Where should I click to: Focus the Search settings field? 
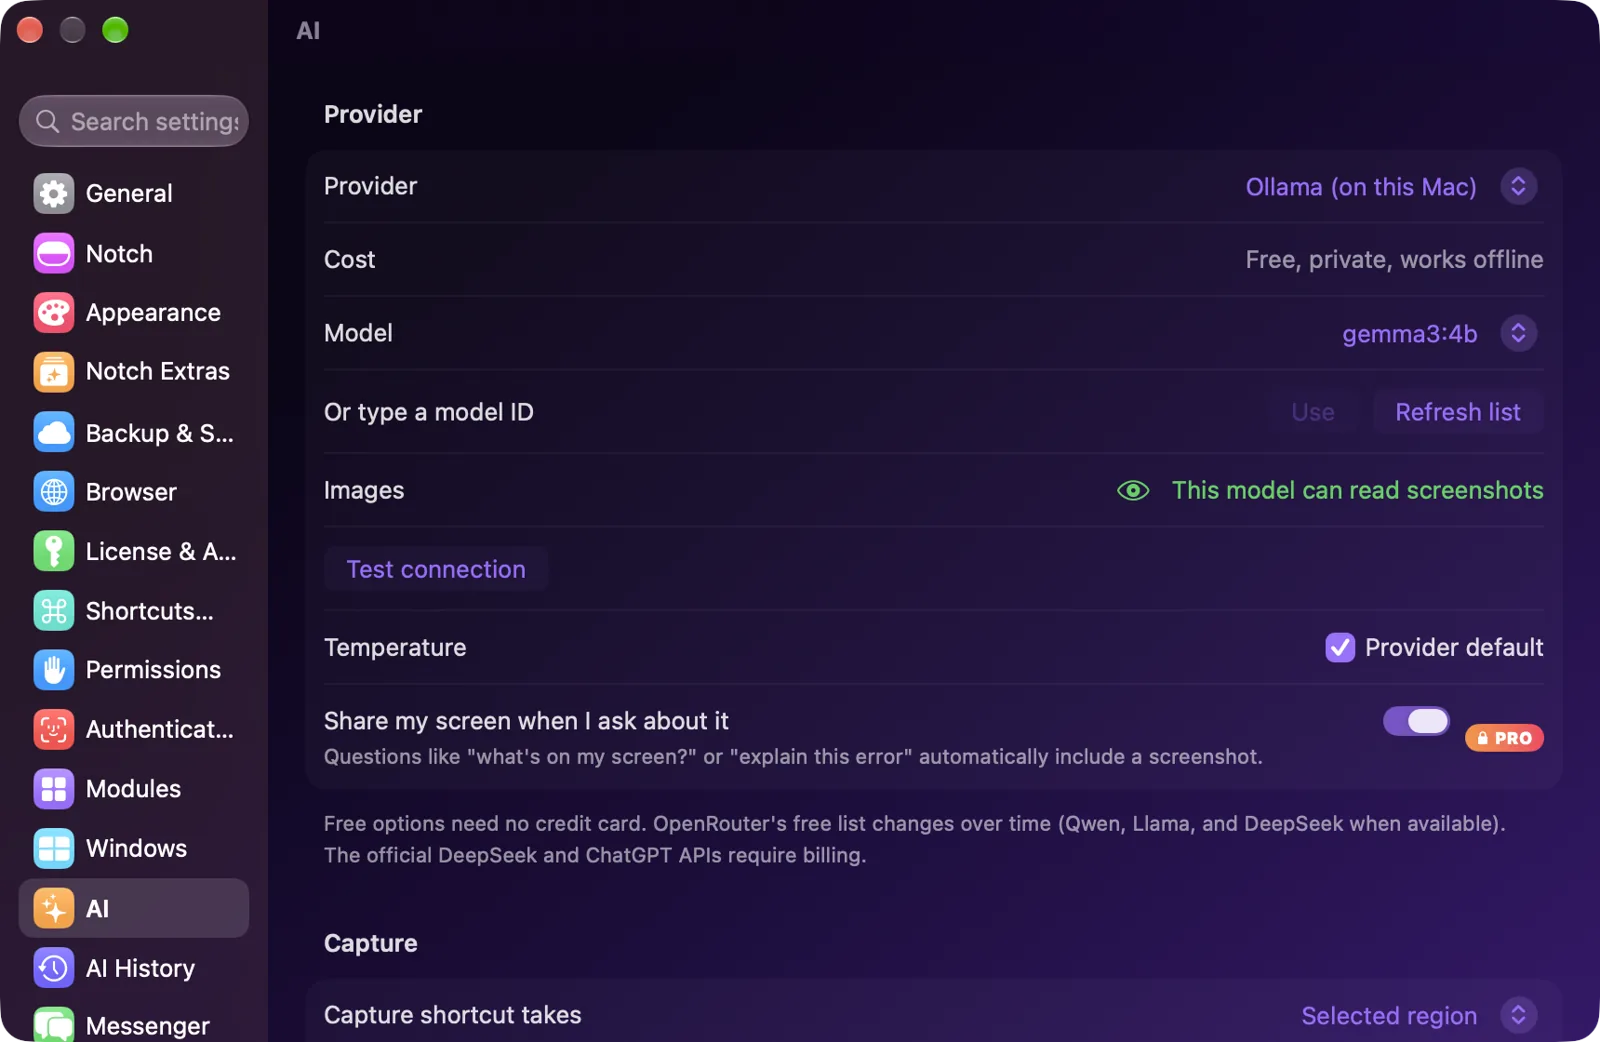click(x=134, y=122)
